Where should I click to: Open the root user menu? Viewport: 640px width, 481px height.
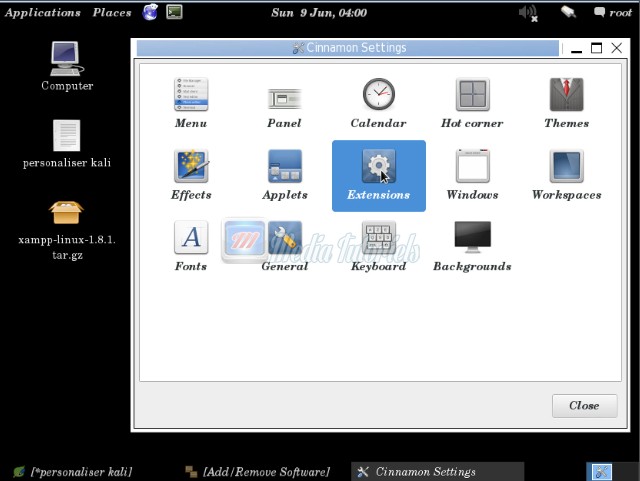point(613,13)
